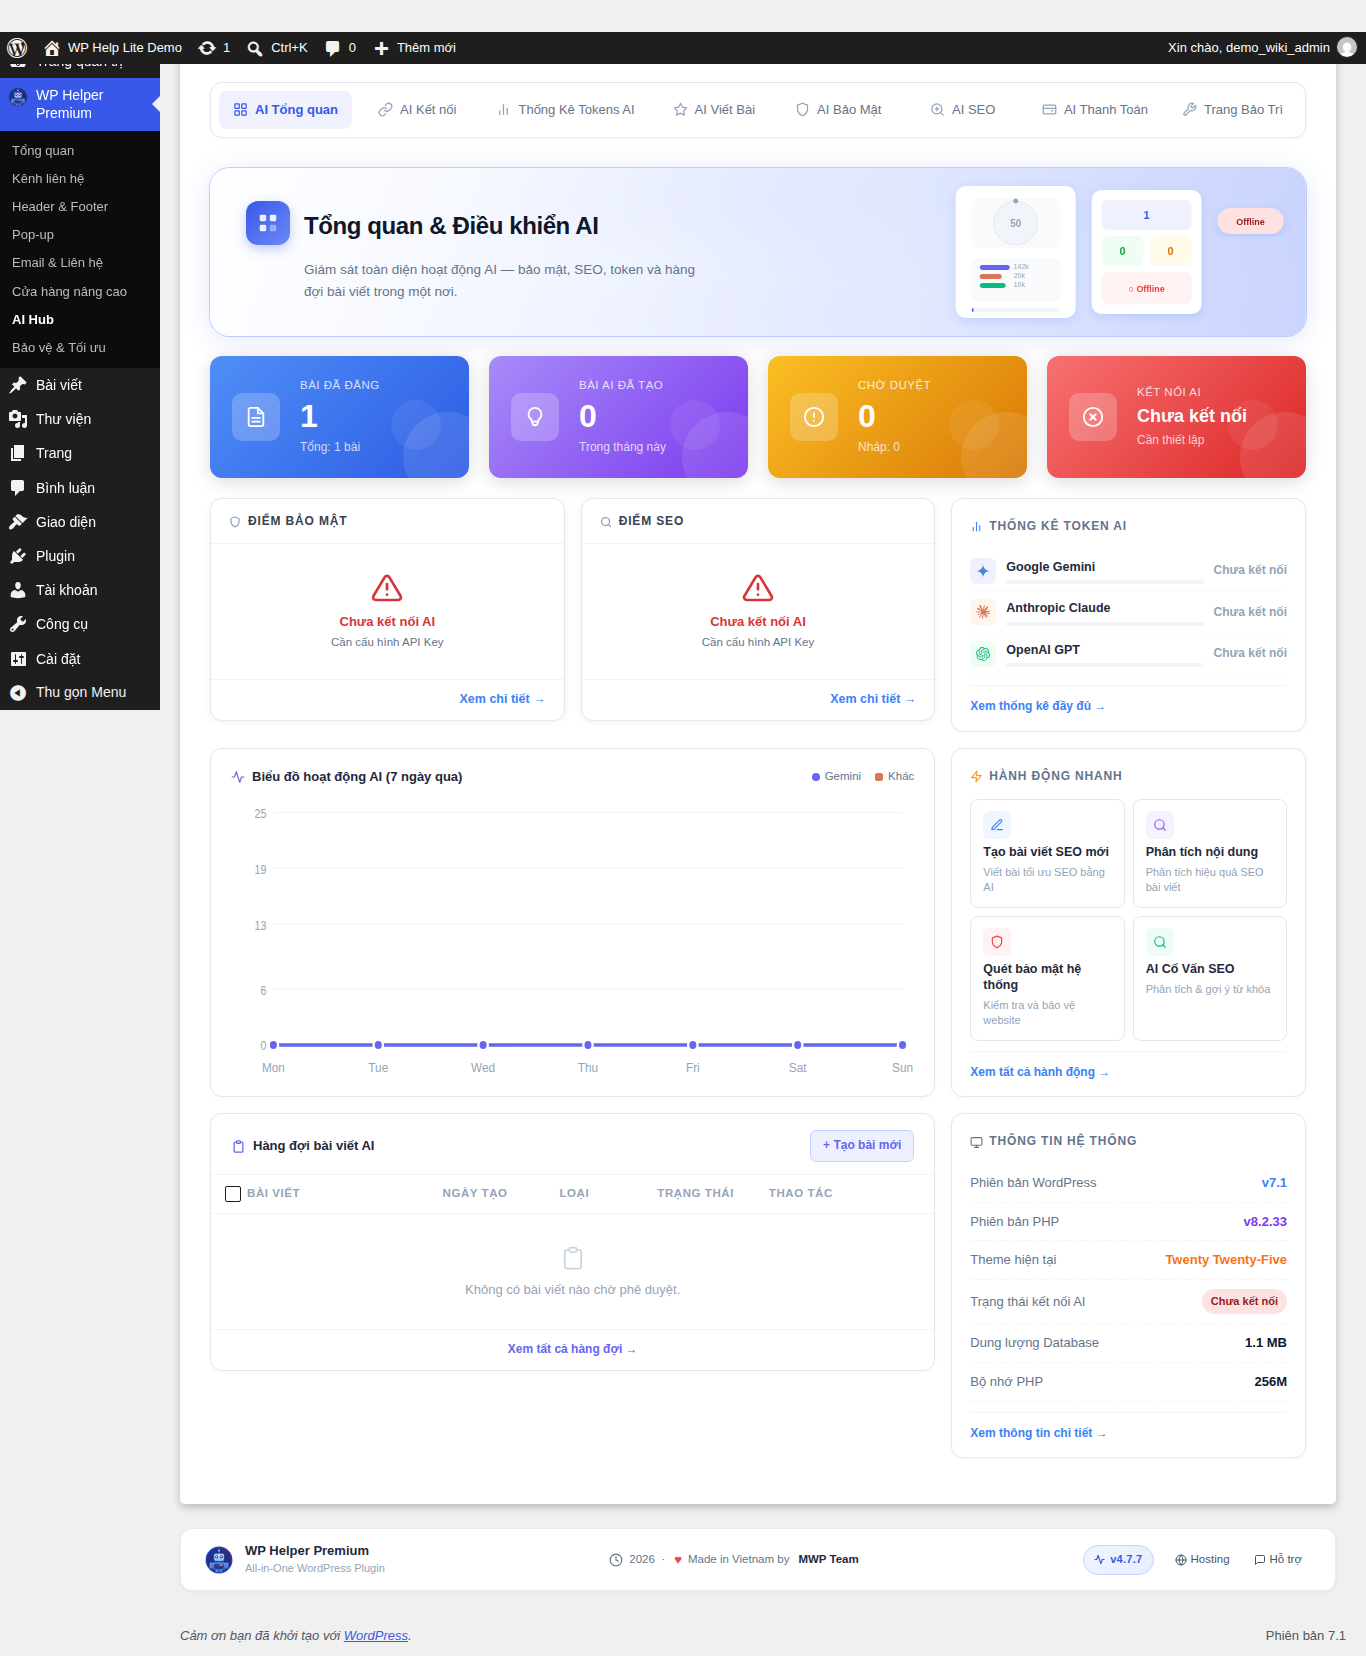The width and height of the screenshot is (1366, 1656).
Task: Click the updates icon showing 1
Action: click(x=207, y=48)
